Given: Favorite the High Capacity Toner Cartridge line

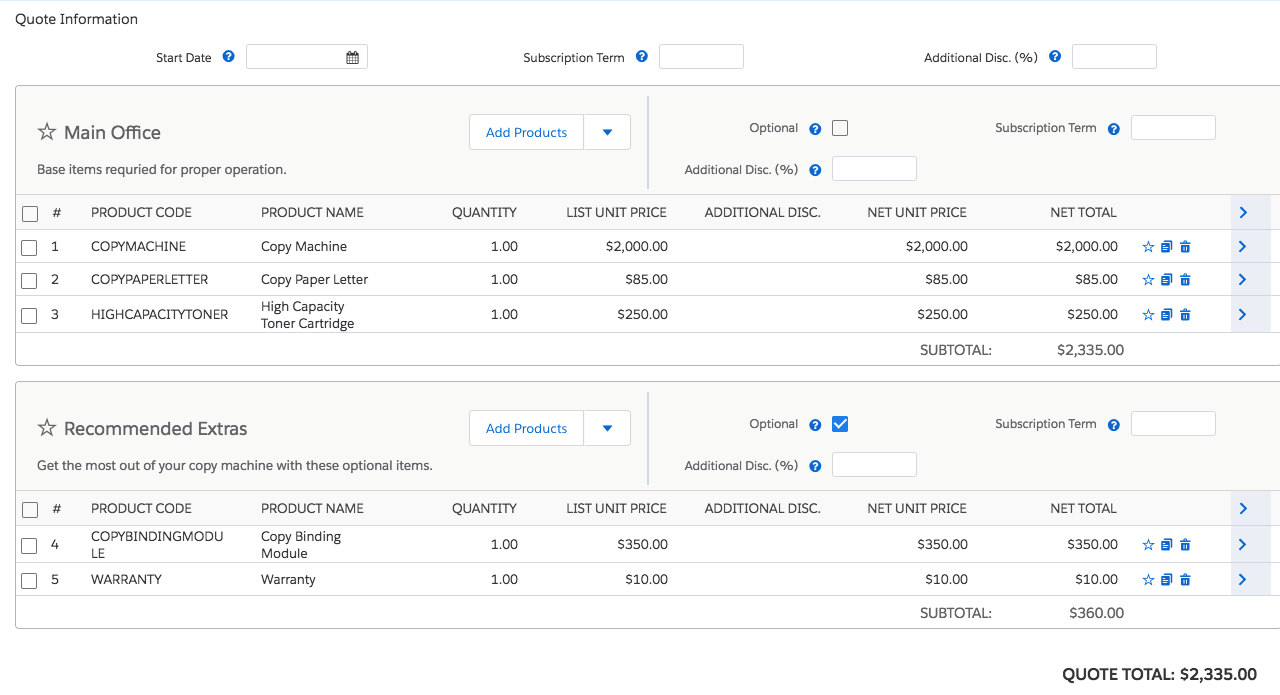Looking at the screenshot, I should point(1148,315).
